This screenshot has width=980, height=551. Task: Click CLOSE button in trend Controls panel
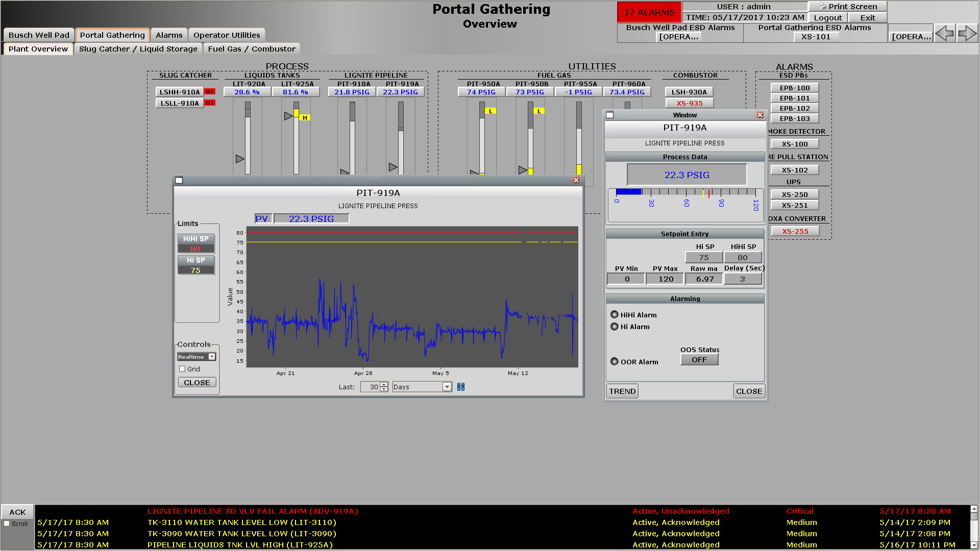coord(197,382)
